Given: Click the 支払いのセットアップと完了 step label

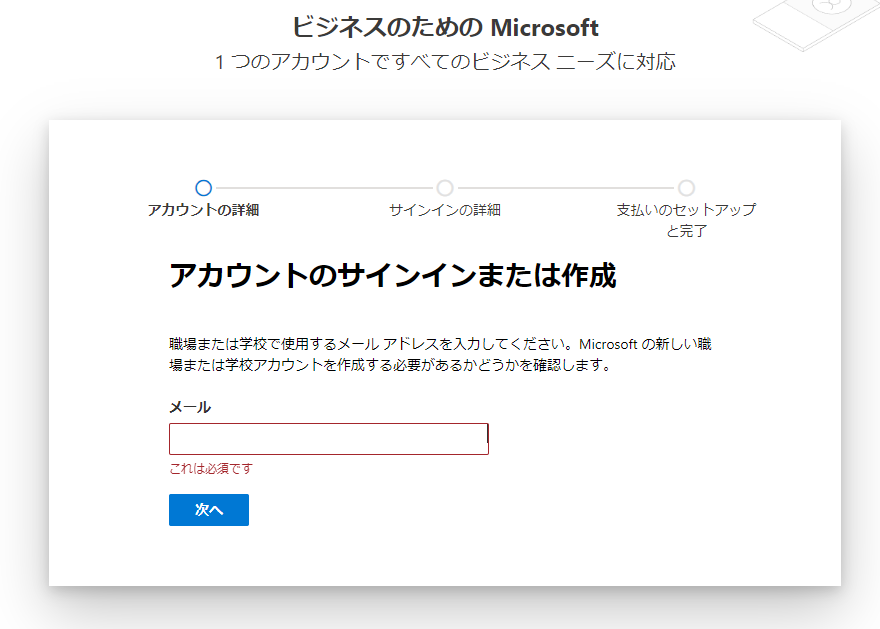Looking at the screenshot, I should [686, 220].
